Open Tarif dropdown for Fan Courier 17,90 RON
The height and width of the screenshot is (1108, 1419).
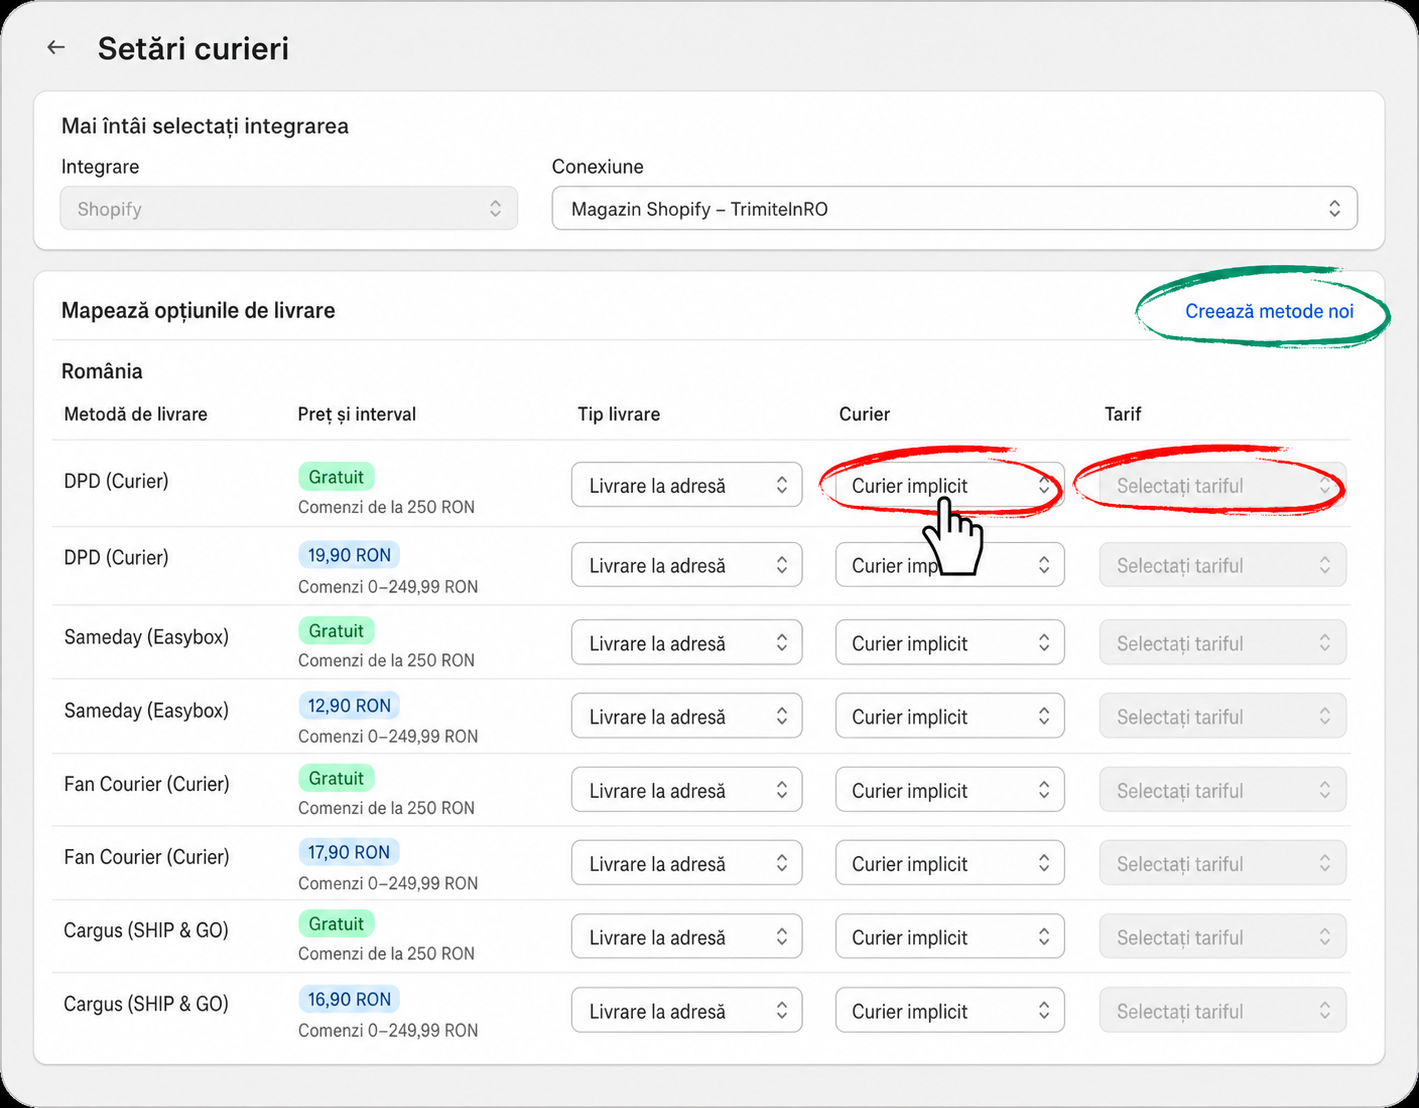point(1222,863)
